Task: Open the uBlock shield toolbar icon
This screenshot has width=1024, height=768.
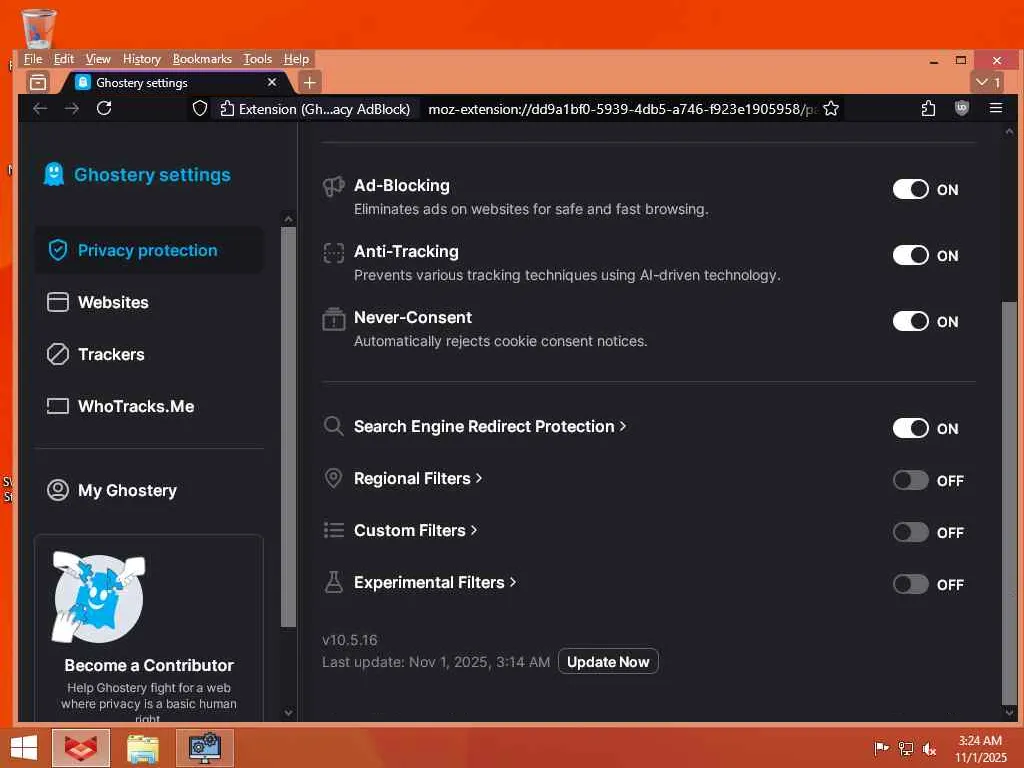Action: pos(961,108)
